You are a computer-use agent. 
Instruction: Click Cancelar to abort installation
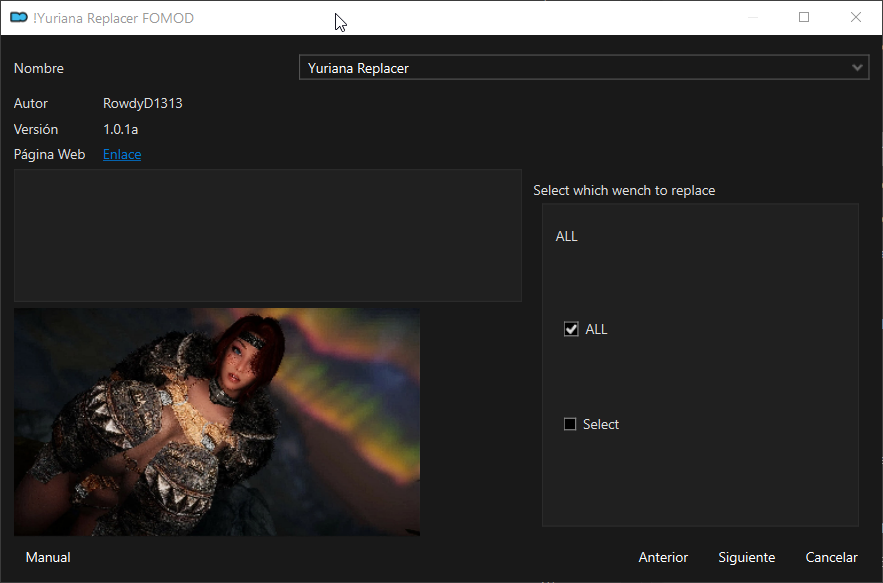pos(831,557)
